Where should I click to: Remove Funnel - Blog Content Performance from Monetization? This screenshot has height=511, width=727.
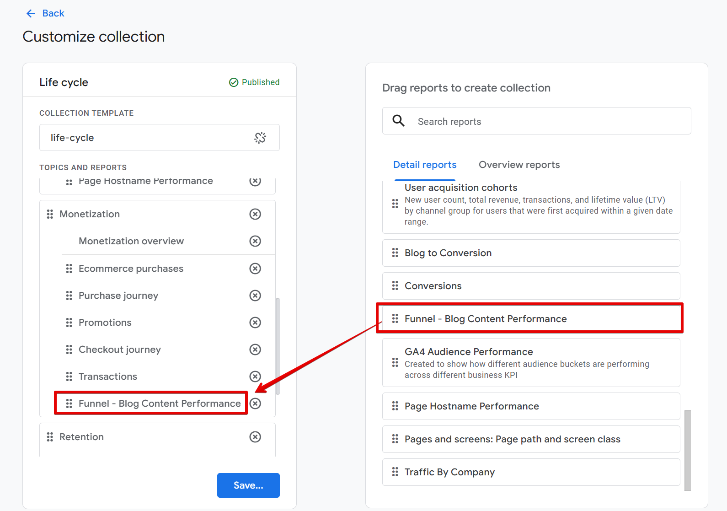255,403
